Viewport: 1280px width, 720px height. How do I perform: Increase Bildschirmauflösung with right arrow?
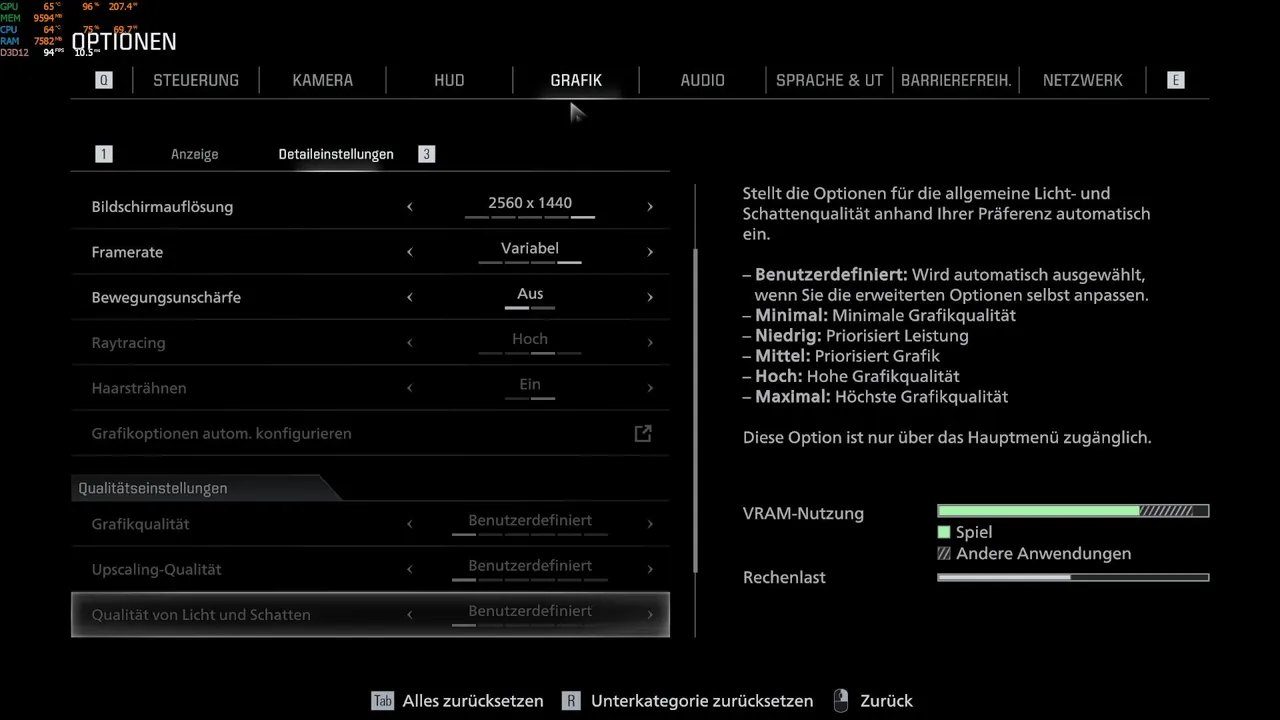click(650, 207)
